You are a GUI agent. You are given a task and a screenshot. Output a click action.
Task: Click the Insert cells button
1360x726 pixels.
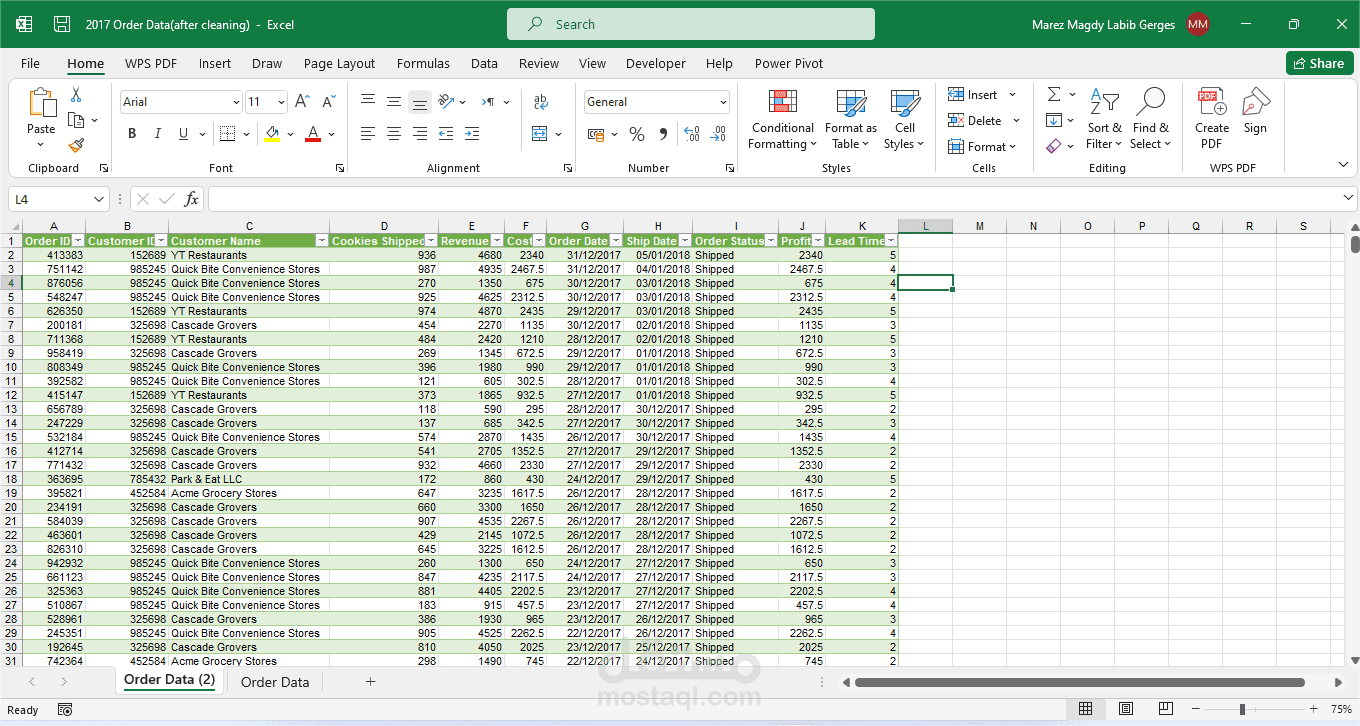click(x=982, y=95)
